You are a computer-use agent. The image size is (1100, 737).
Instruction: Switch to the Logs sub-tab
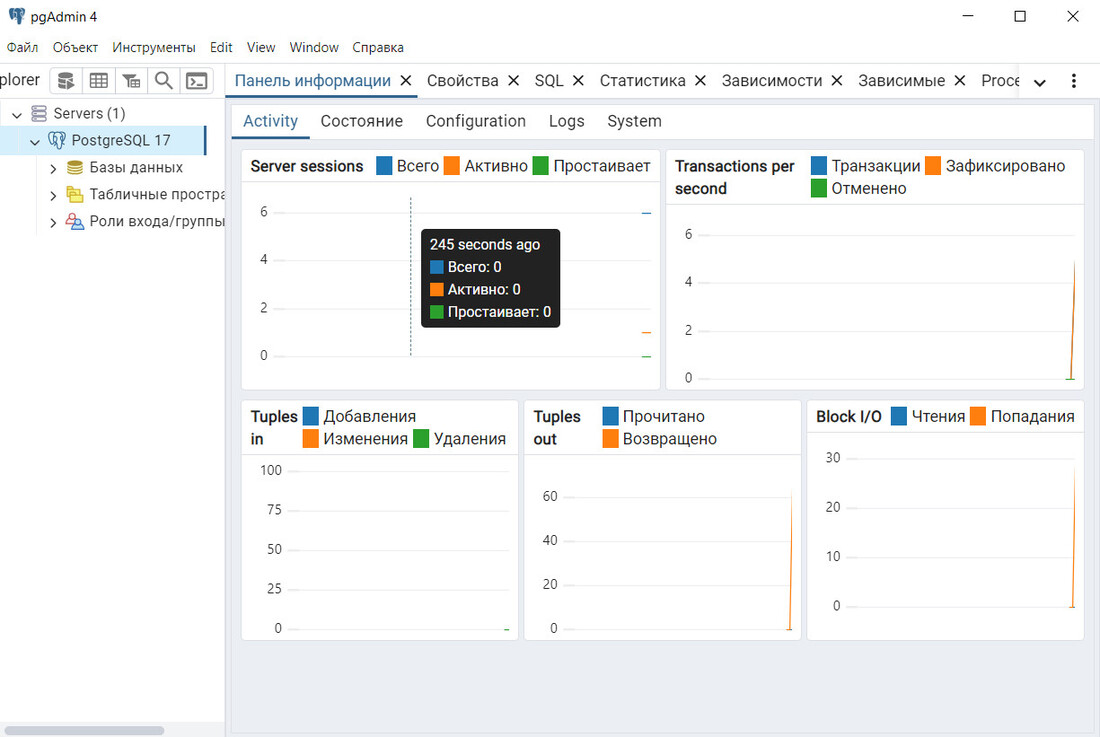pos(566,121)
